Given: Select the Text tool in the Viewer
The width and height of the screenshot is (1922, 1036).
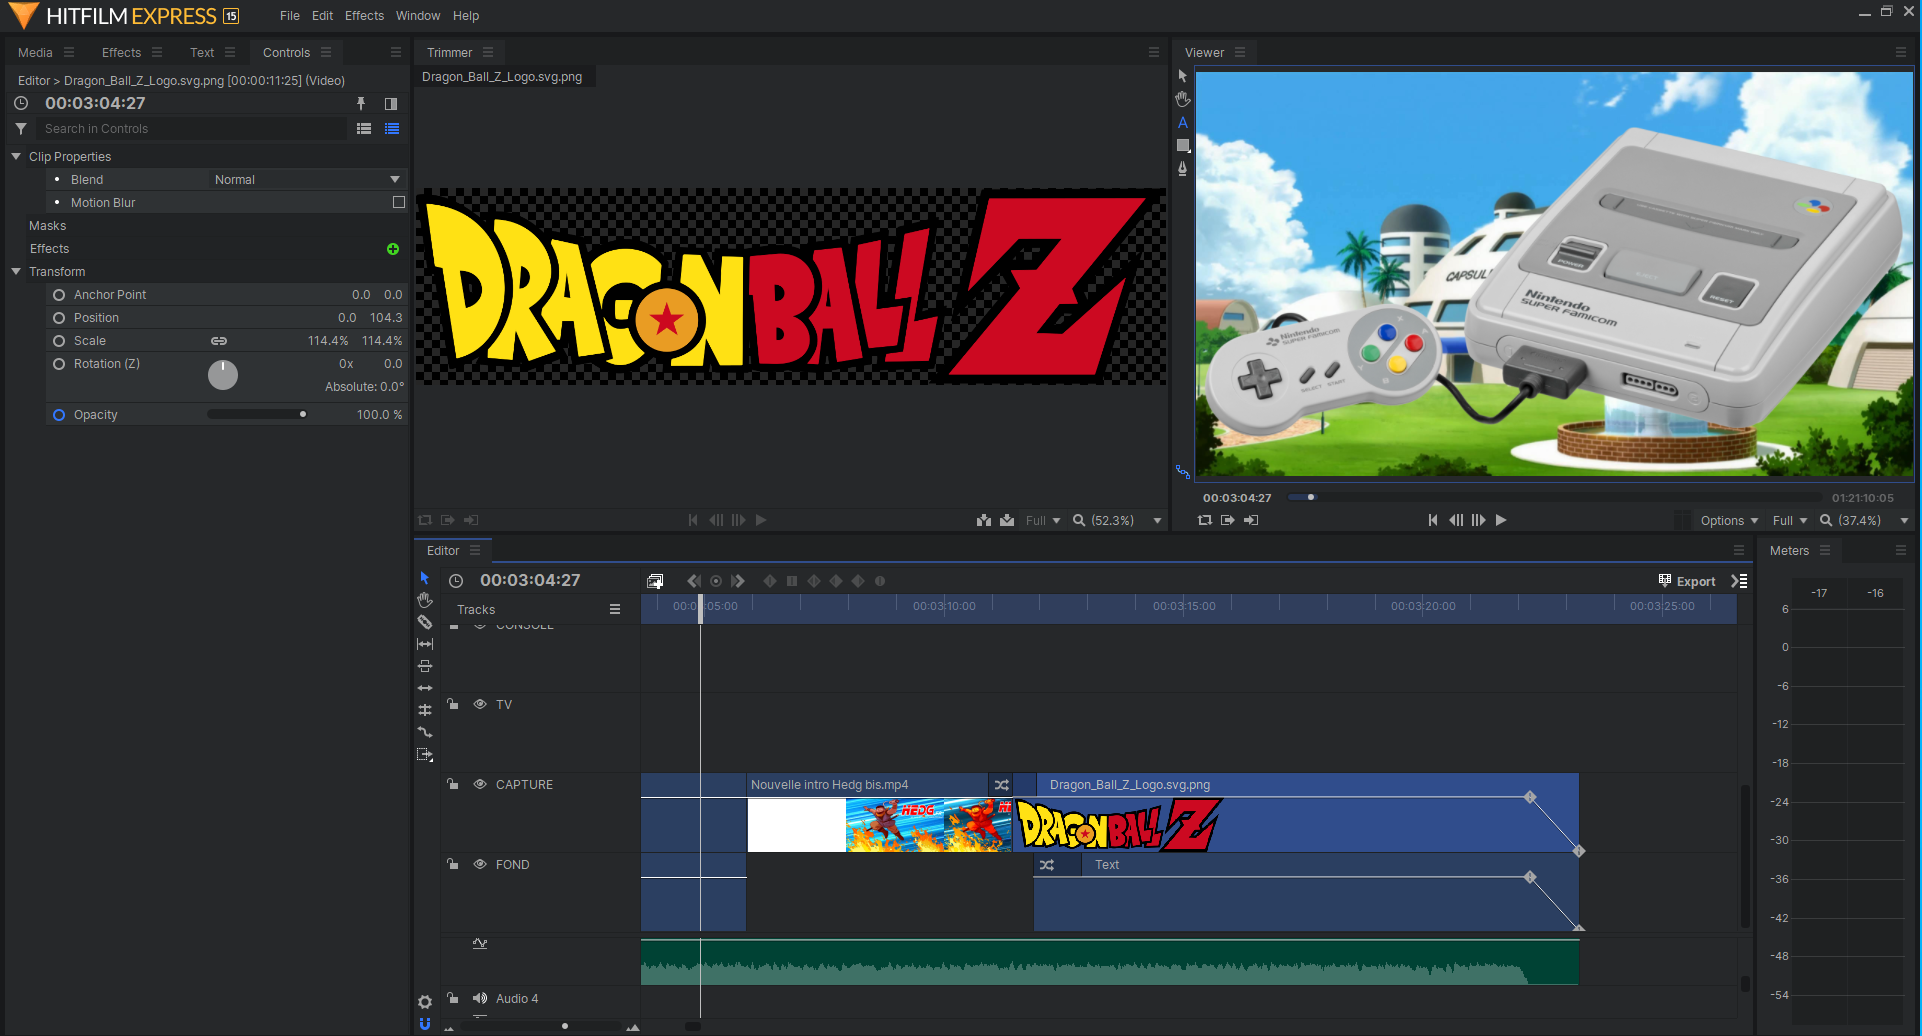Looking at the screenshot, I should (x=1183, y=123).
